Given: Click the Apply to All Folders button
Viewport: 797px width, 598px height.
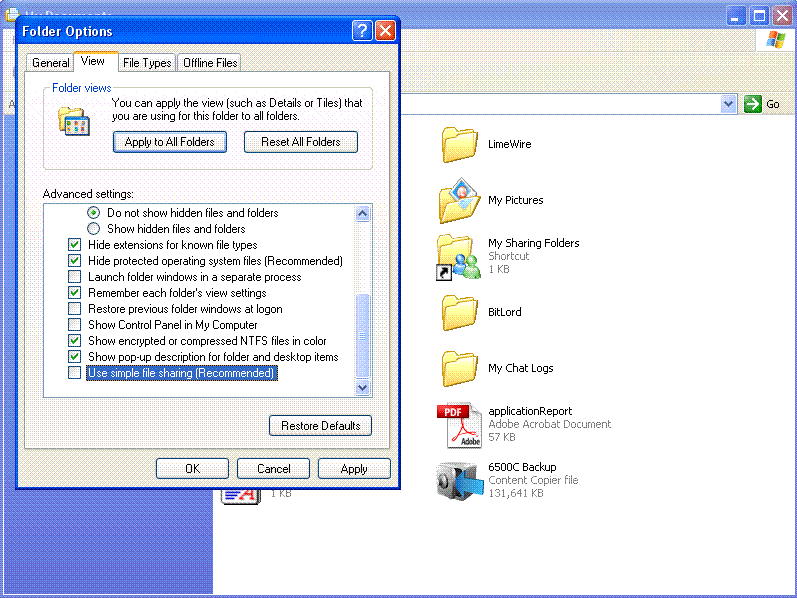Looking at the screenshot, I should 170,142.
